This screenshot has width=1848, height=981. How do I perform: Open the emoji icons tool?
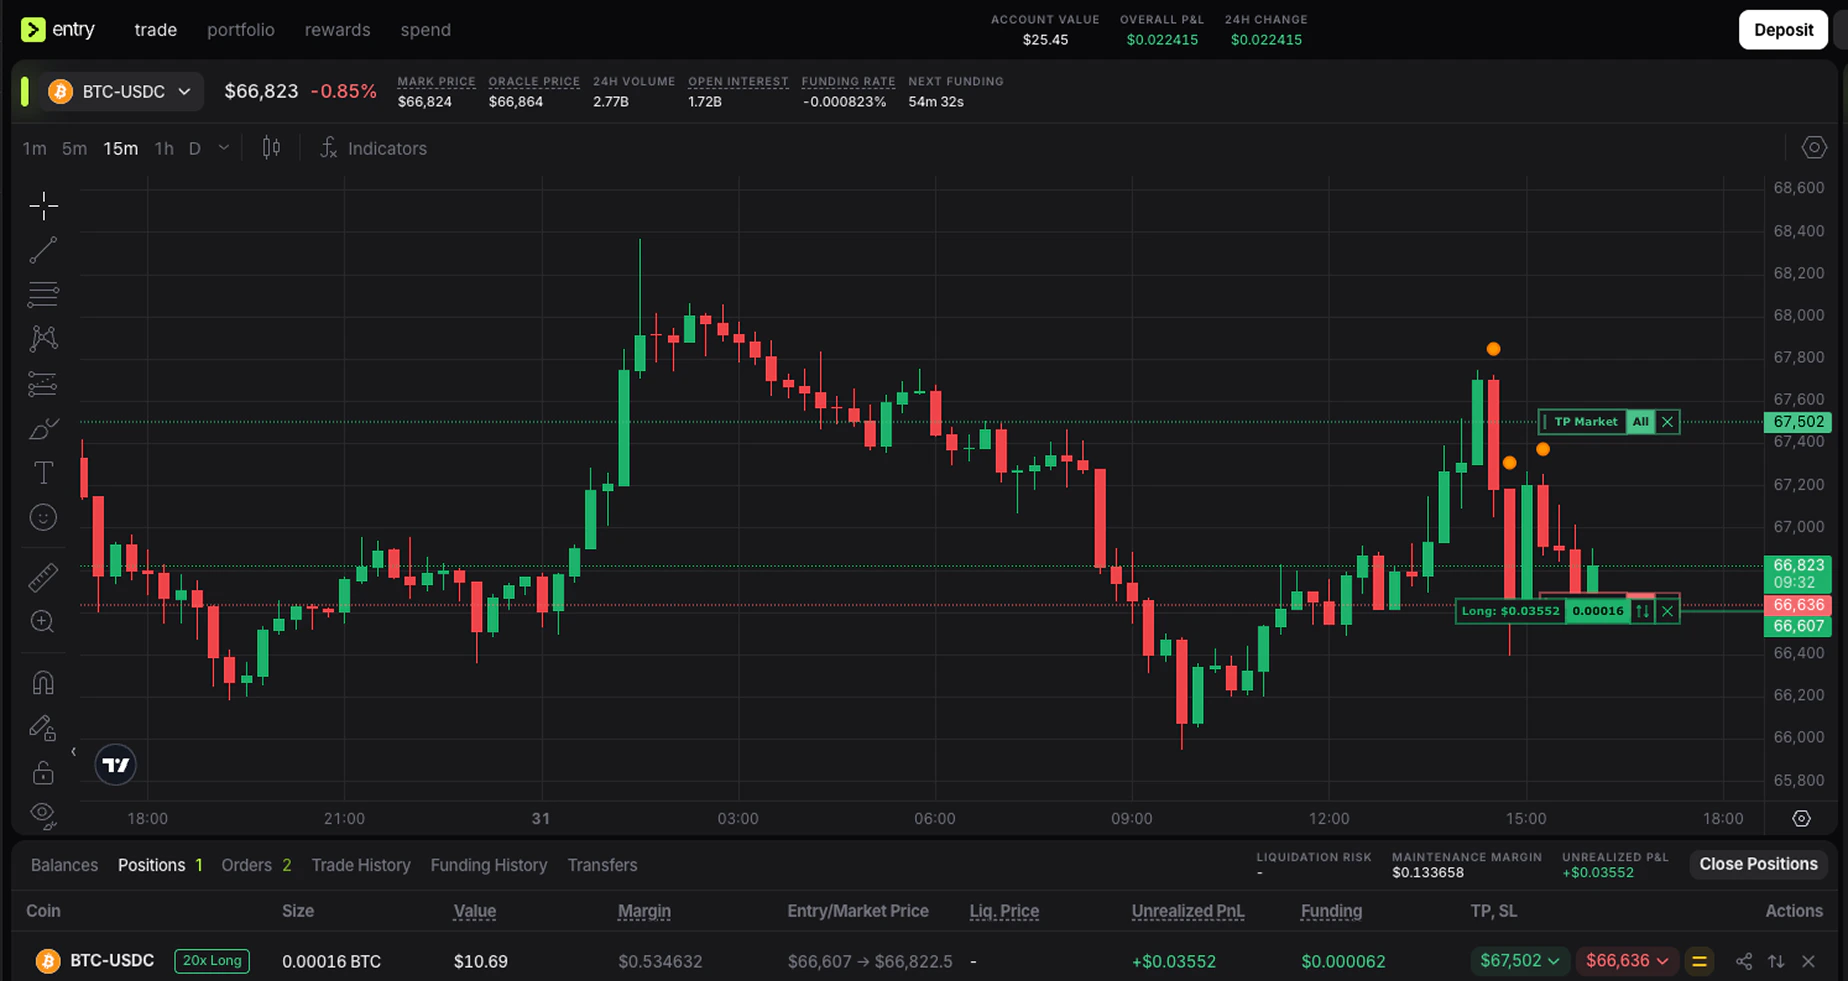(x=43, y=517)
